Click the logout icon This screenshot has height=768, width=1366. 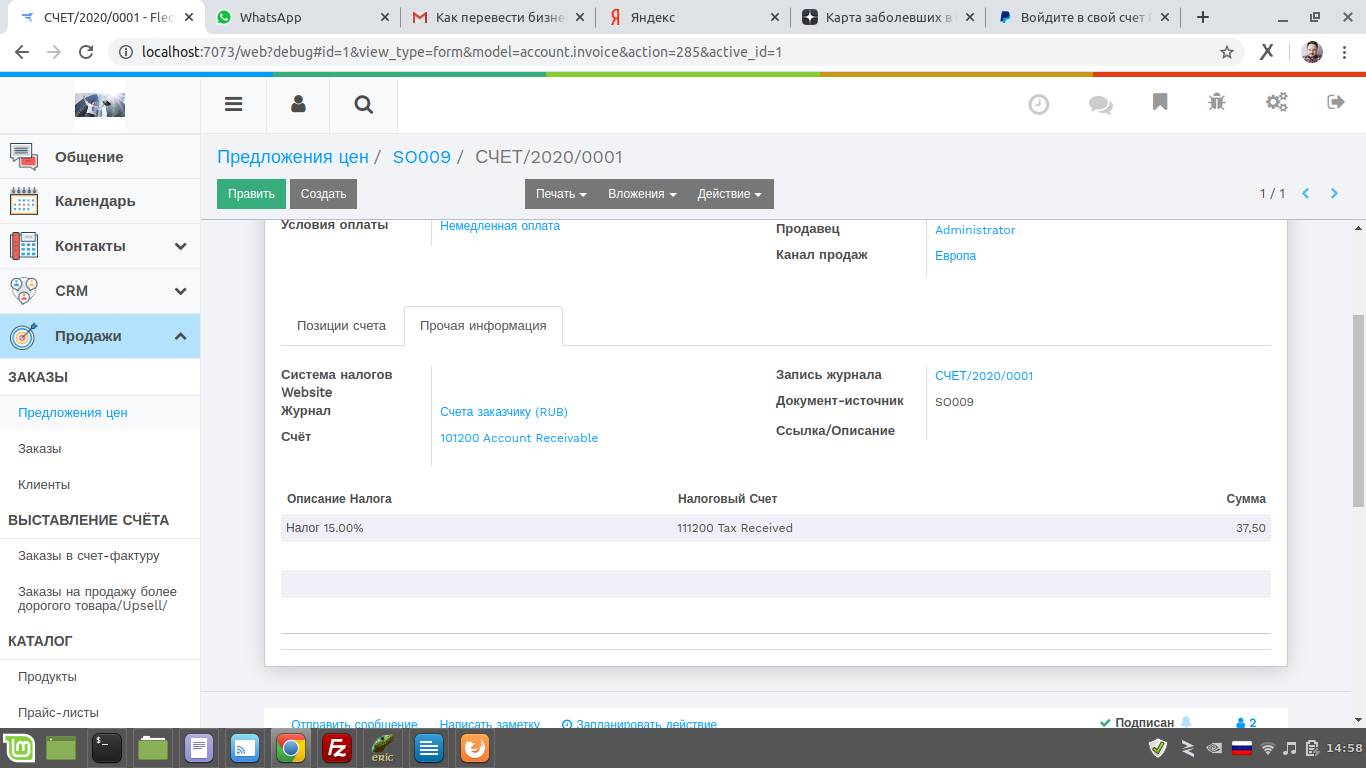pyautogui.click(x=1336, y=102)
